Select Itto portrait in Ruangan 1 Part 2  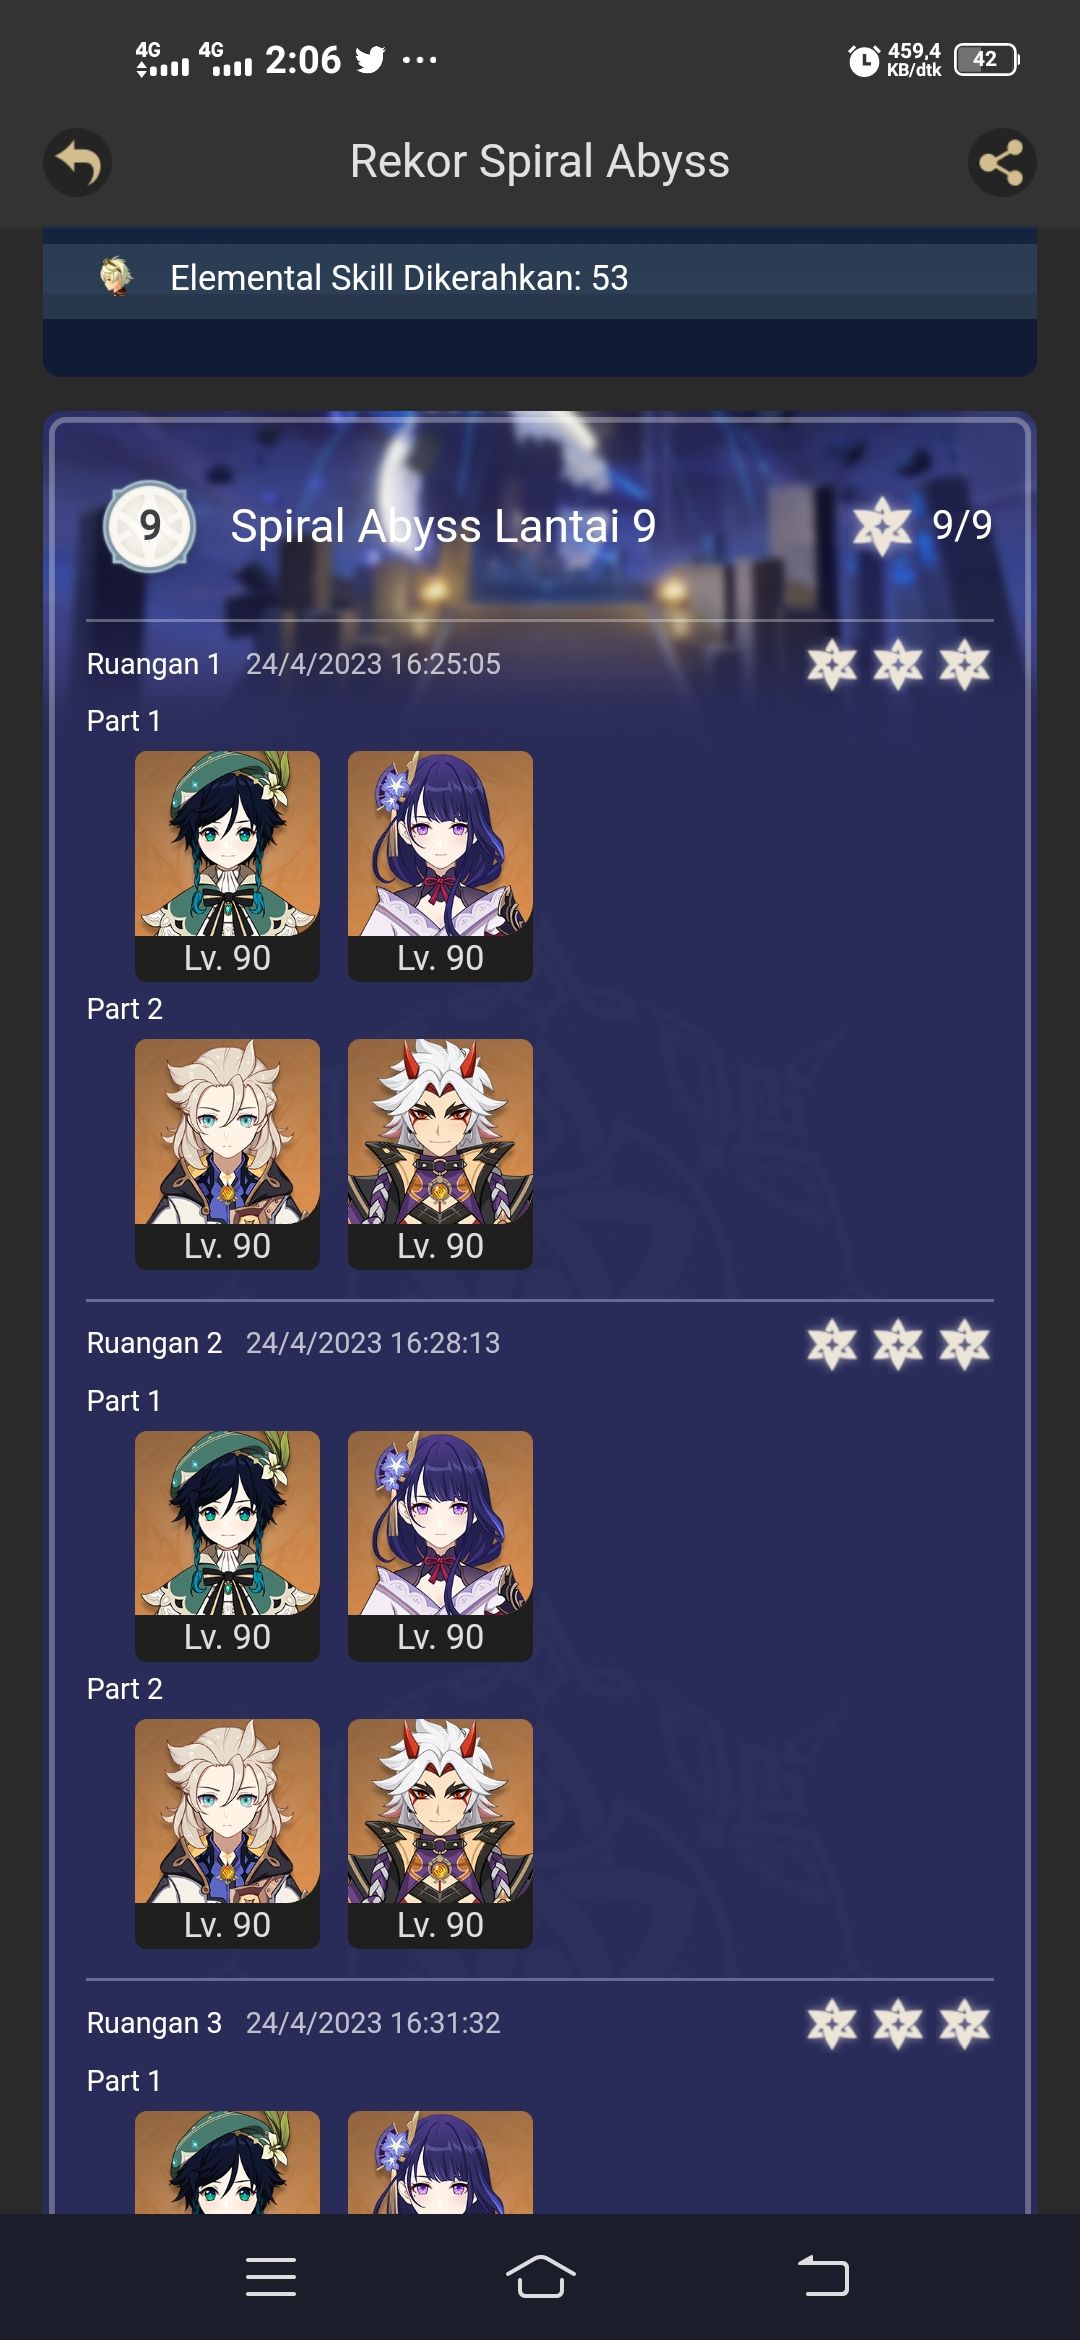(440, 1154)
